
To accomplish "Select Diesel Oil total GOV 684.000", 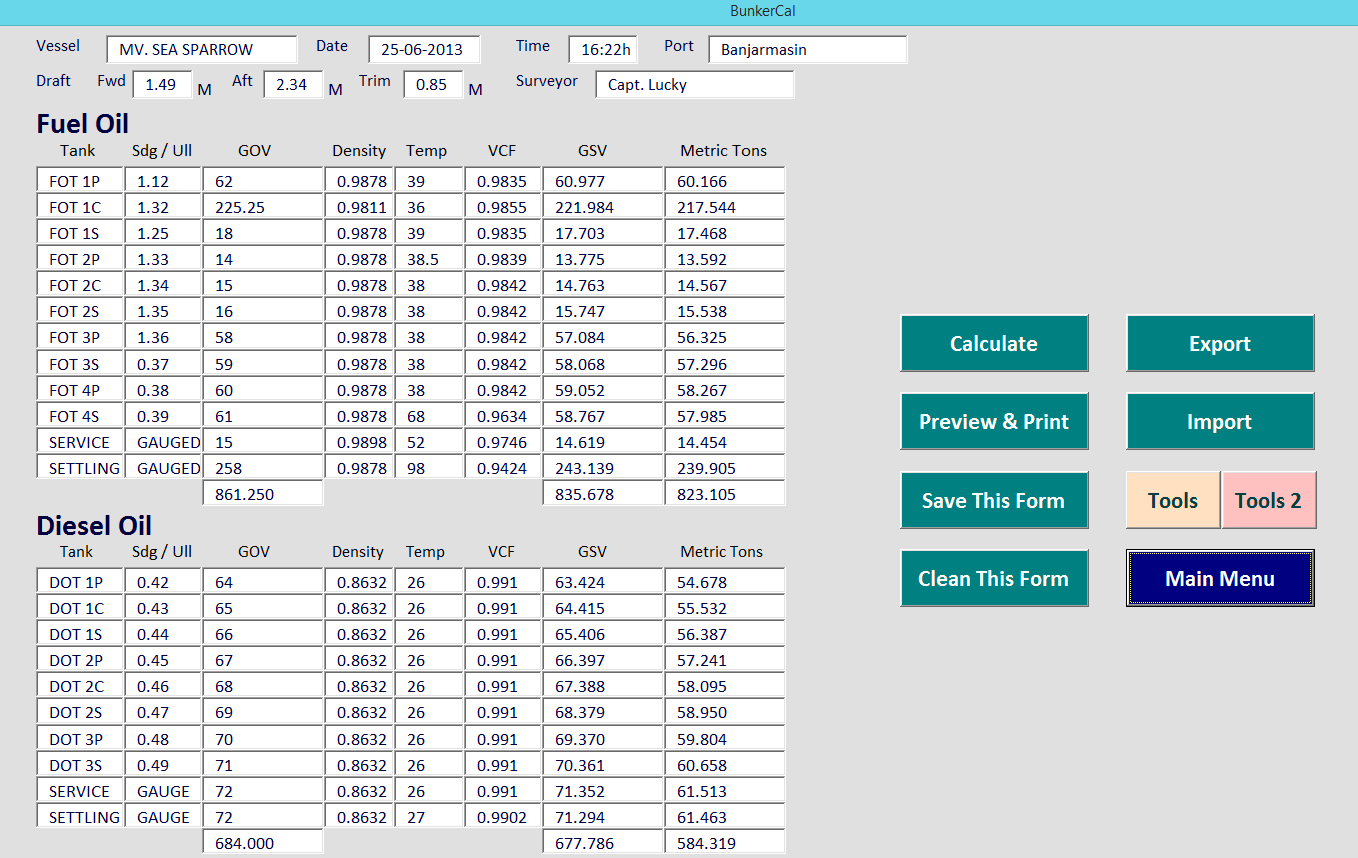I will coord(263,843).
